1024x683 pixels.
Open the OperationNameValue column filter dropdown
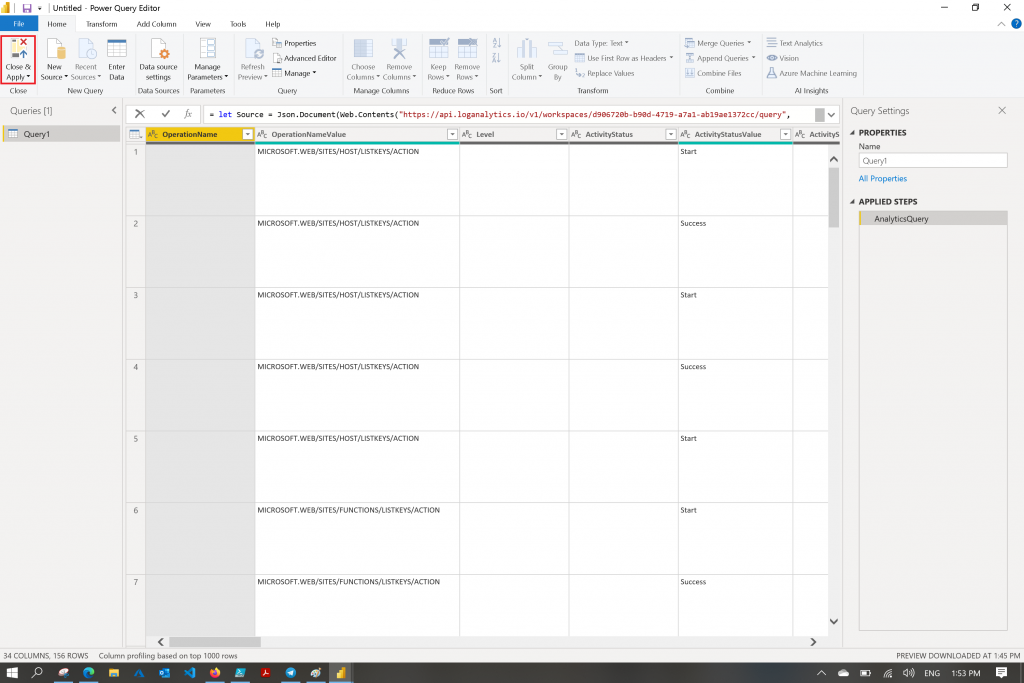tap(452, 134)
